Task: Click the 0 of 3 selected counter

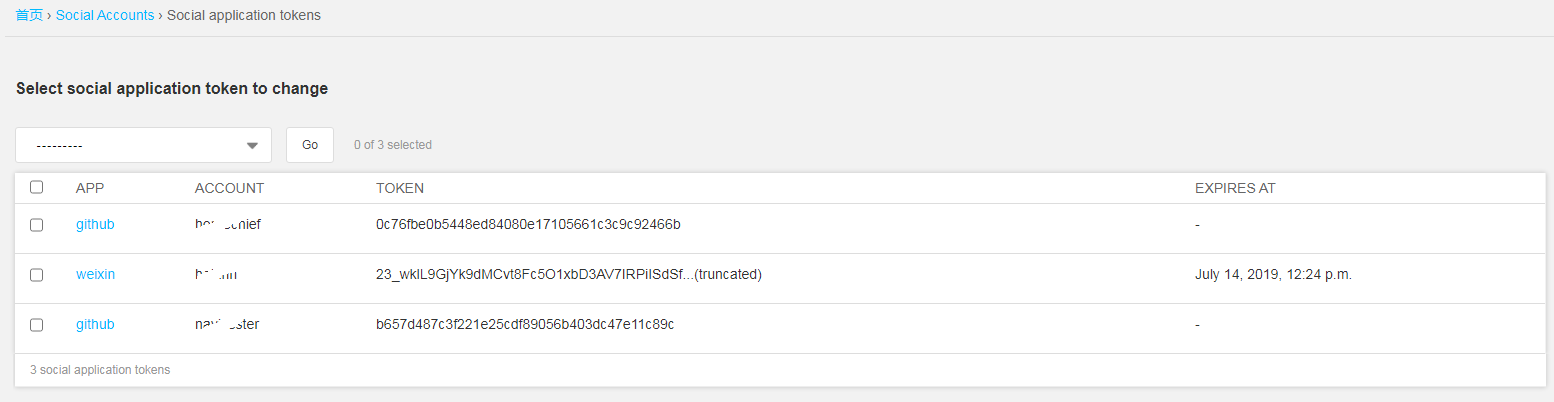Action: click(x=393, y=145)
